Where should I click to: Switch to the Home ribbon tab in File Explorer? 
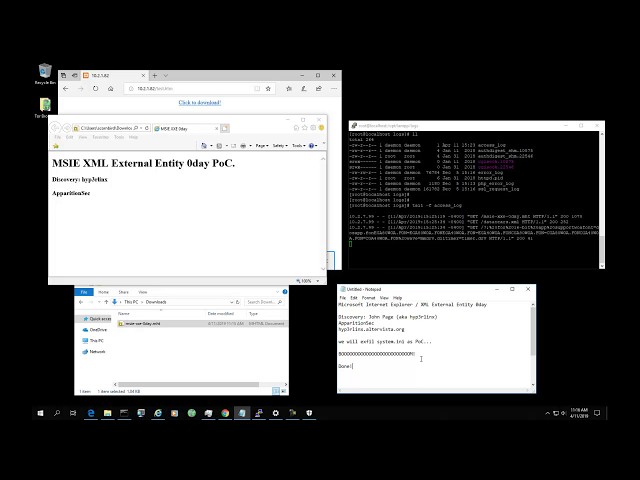click(x=103, y=292)
